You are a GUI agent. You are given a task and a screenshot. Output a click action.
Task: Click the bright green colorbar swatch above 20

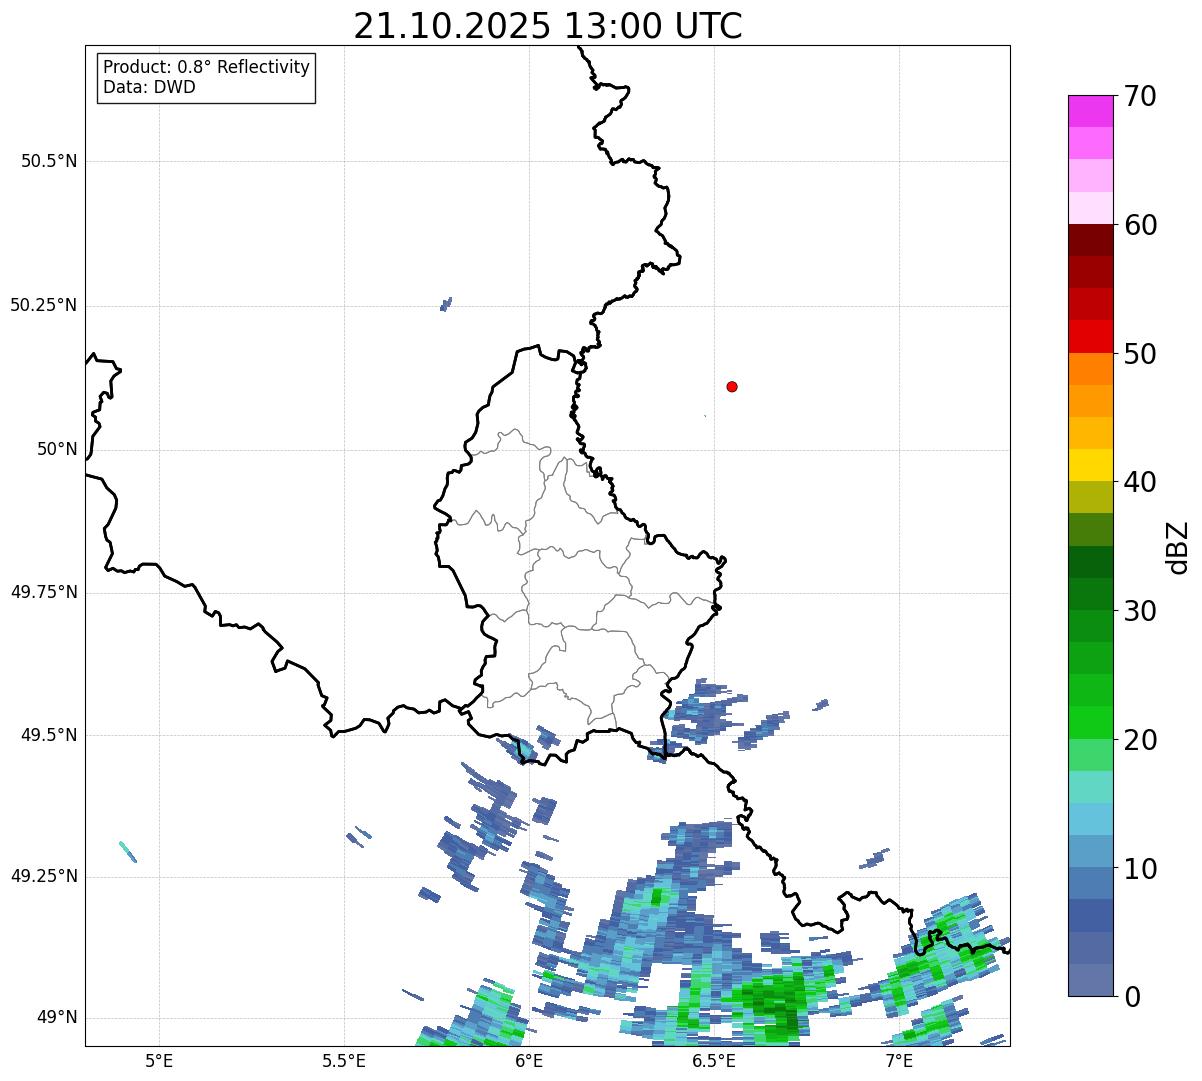coord(1090,722)
